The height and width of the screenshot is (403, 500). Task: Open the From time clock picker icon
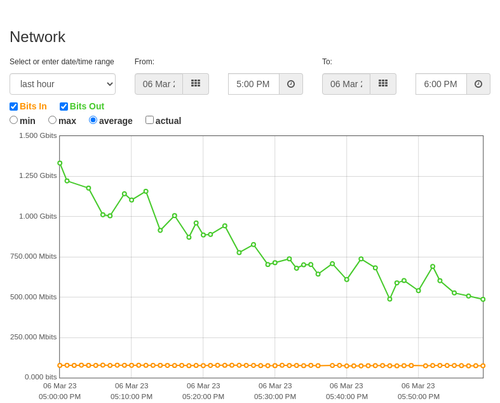point(291,84)
